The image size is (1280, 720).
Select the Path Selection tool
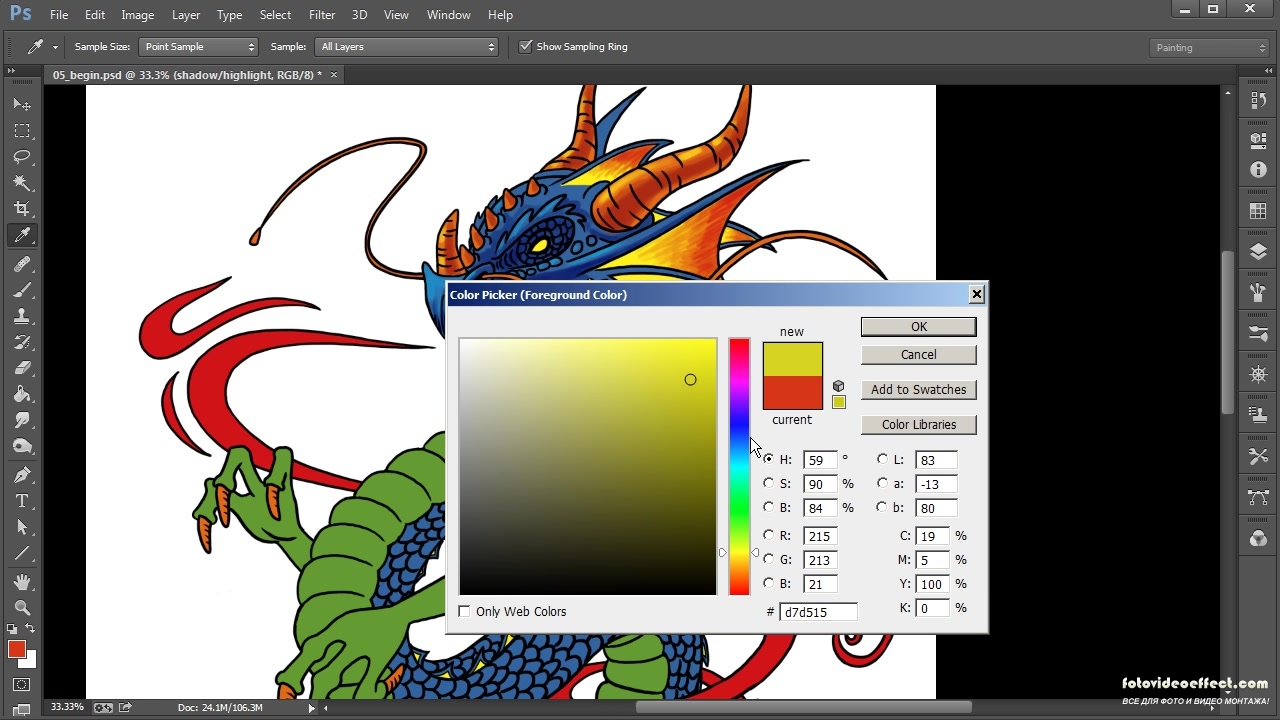(22, 527)
